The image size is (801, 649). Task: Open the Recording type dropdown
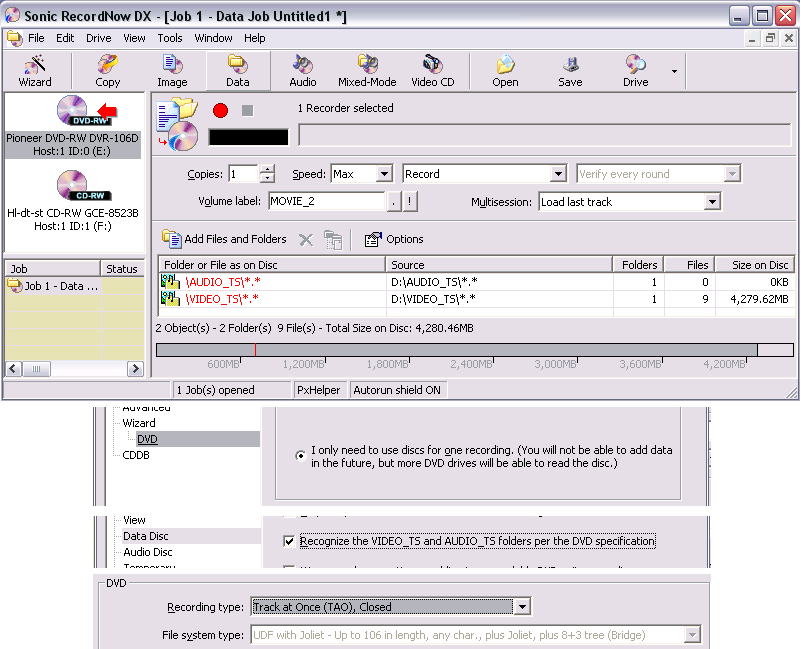pos(522,607)
